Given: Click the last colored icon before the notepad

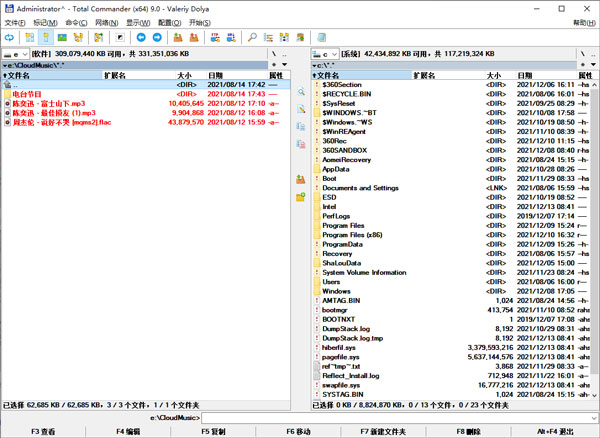Looking at the screenshot, I should (300, 37).
